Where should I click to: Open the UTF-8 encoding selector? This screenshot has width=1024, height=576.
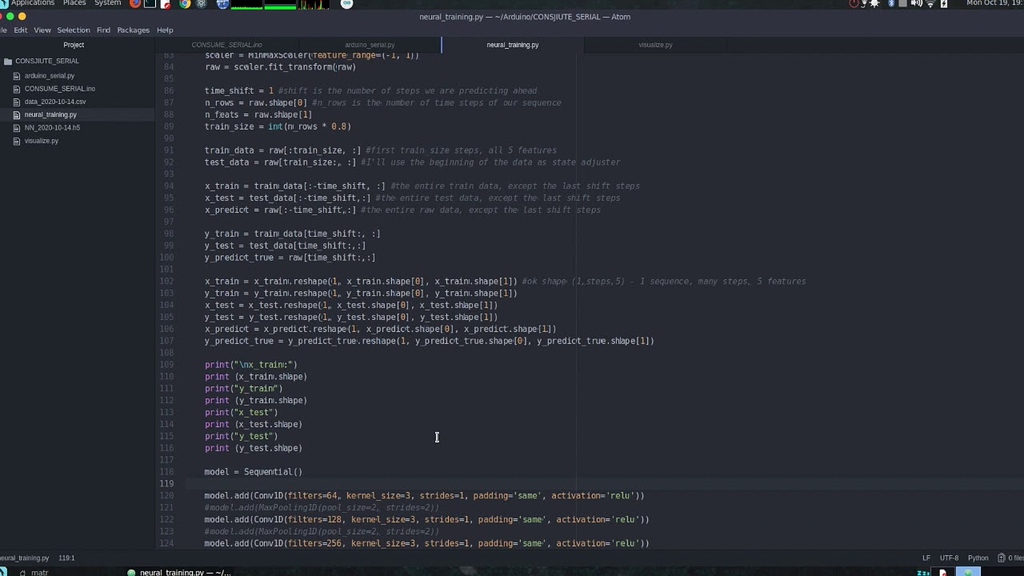point(950,558)
